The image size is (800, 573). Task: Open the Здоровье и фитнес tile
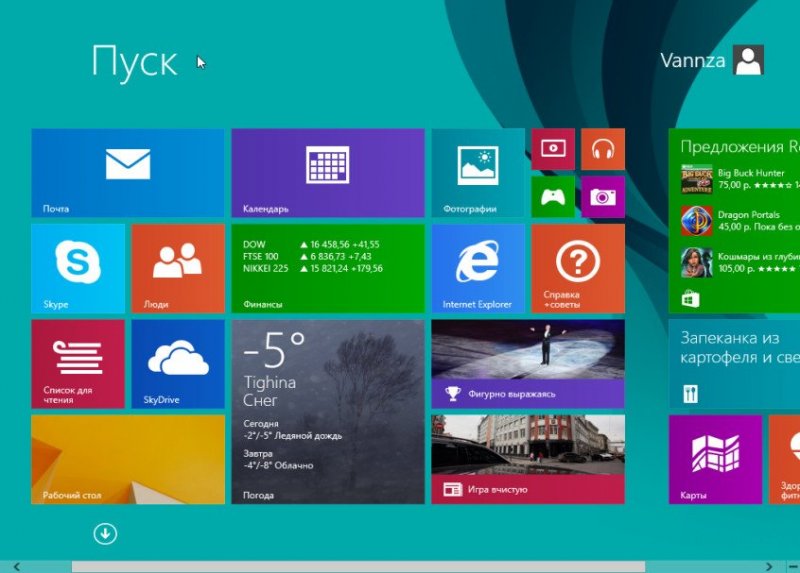pos(784,459)
